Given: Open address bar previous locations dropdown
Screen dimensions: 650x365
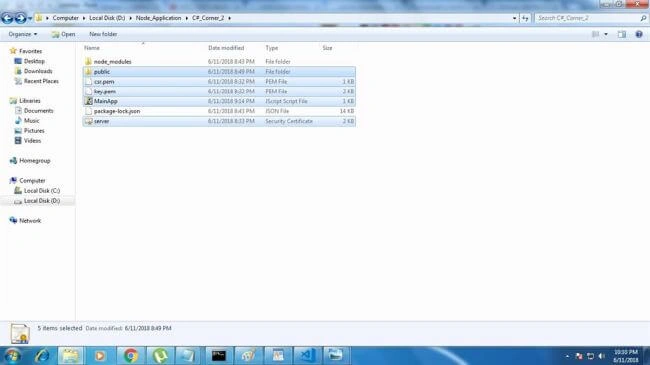Looking at the screenshot, I should 514,18.
